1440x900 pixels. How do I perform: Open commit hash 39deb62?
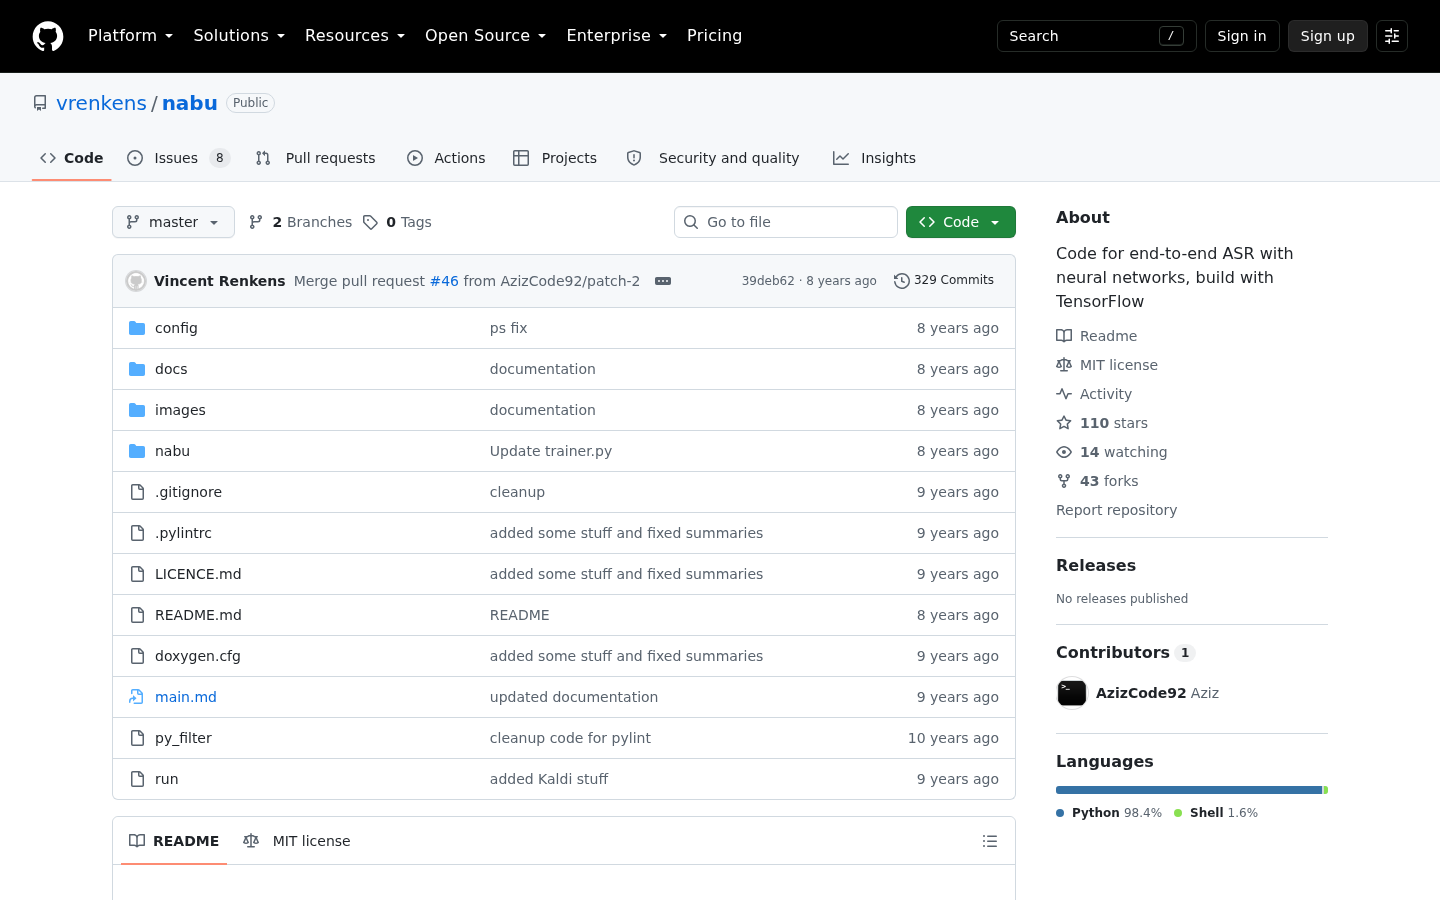(x=768, y=281)
